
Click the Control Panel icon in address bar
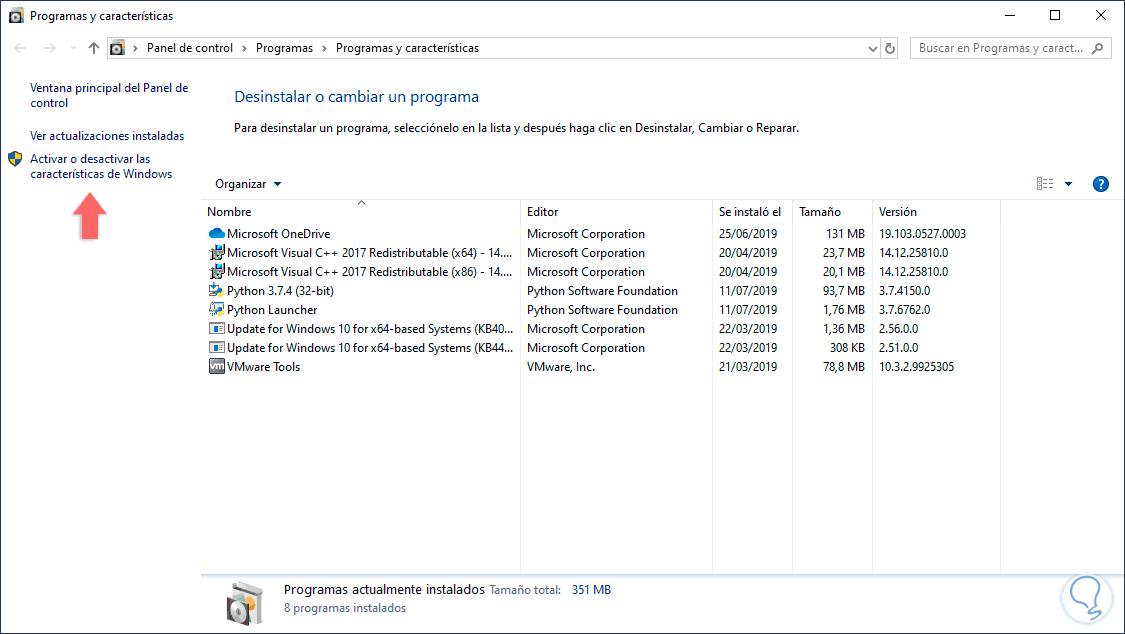(x=117, y=48)
